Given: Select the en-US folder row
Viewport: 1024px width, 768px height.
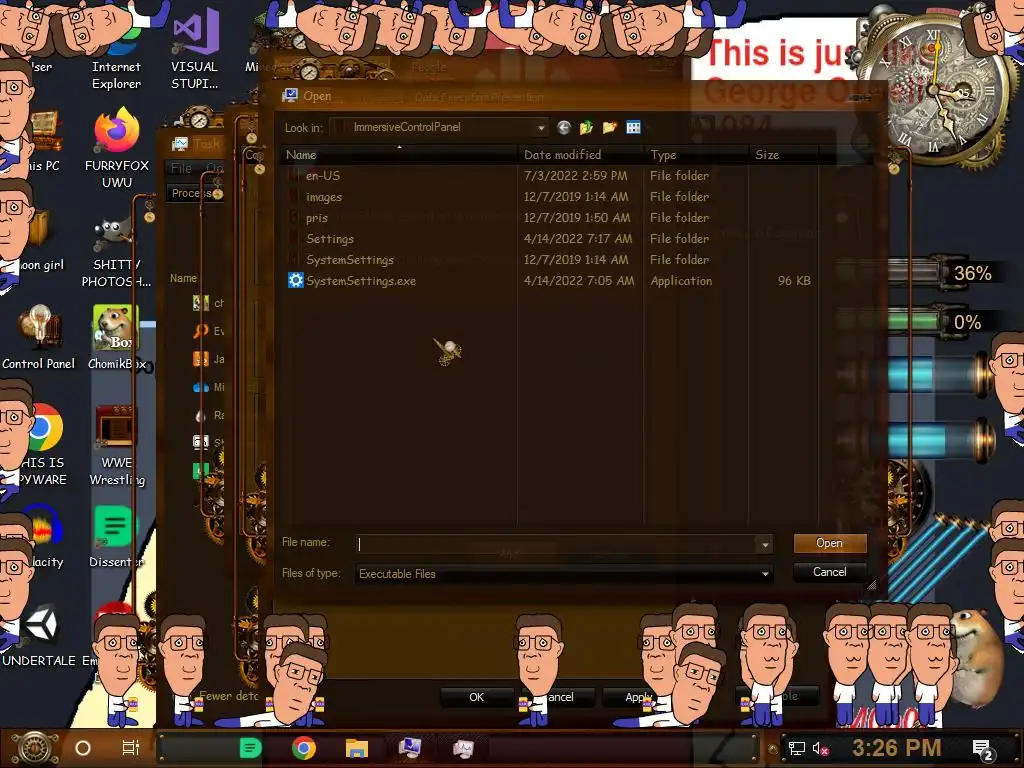Looking at the screenshot, I should click(549, 176).
